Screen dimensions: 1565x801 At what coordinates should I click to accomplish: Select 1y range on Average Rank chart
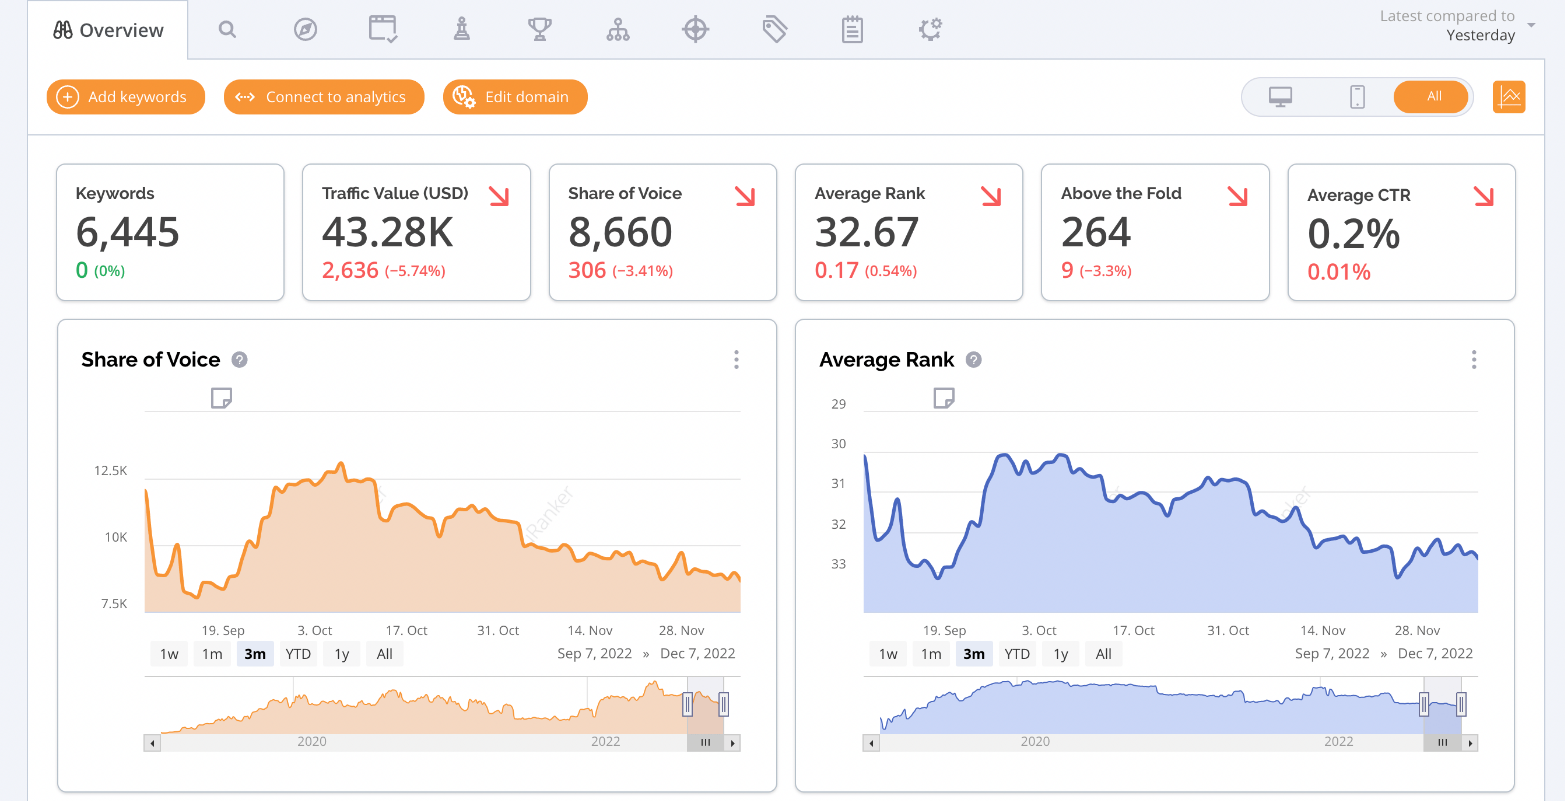tap(1061, 654)
